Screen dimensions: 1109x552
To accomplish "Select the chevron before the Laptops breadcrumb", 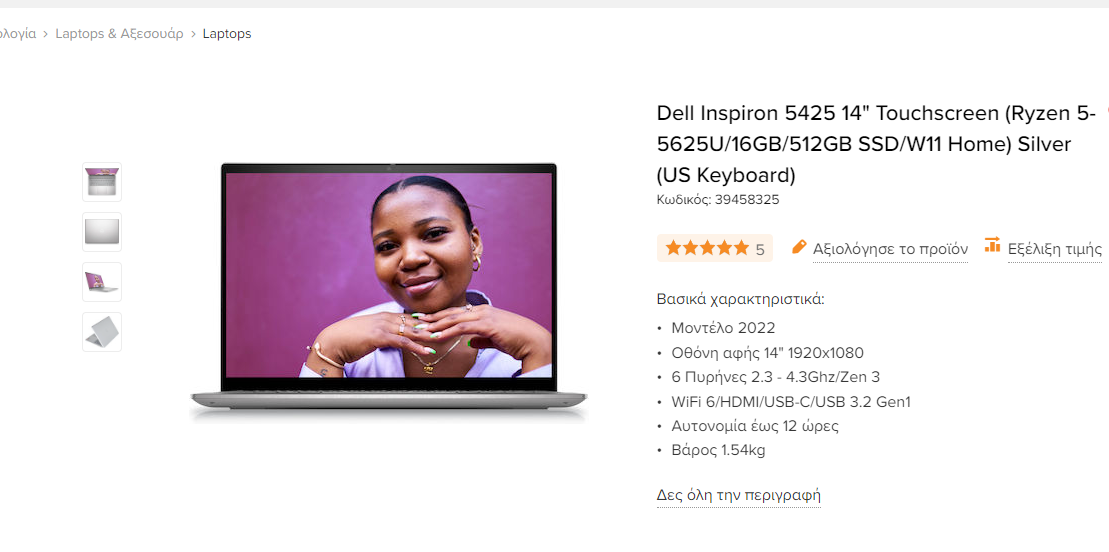I will click(x=193, y=34).
